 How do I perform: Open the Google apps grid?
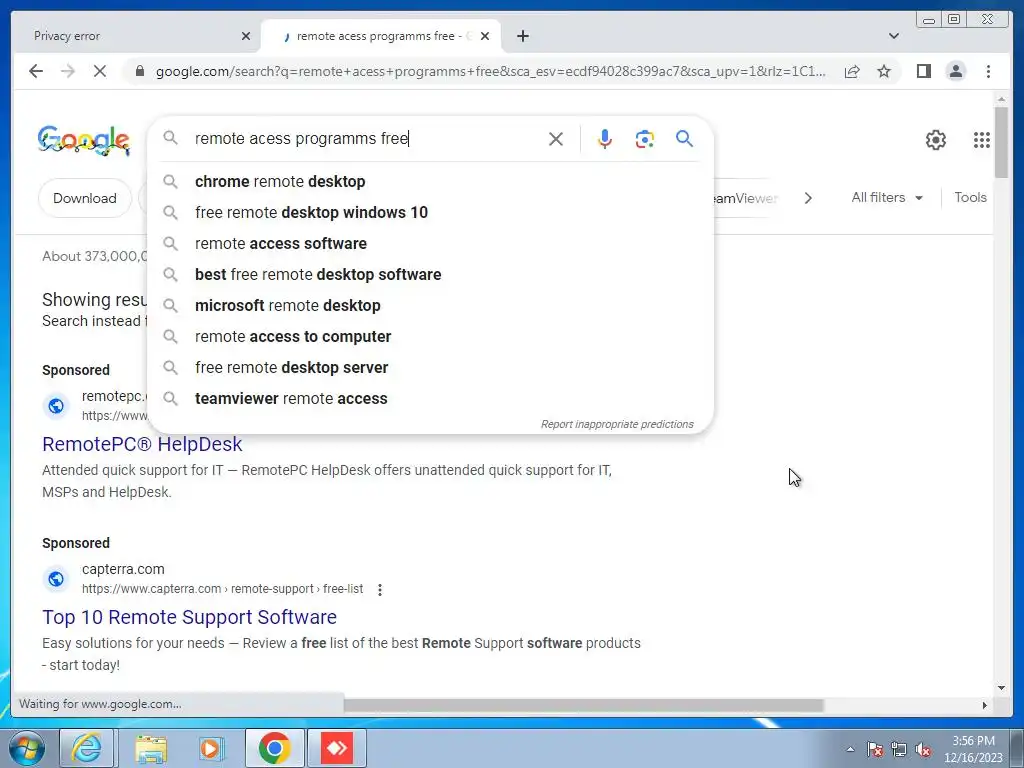coord(982,140)
